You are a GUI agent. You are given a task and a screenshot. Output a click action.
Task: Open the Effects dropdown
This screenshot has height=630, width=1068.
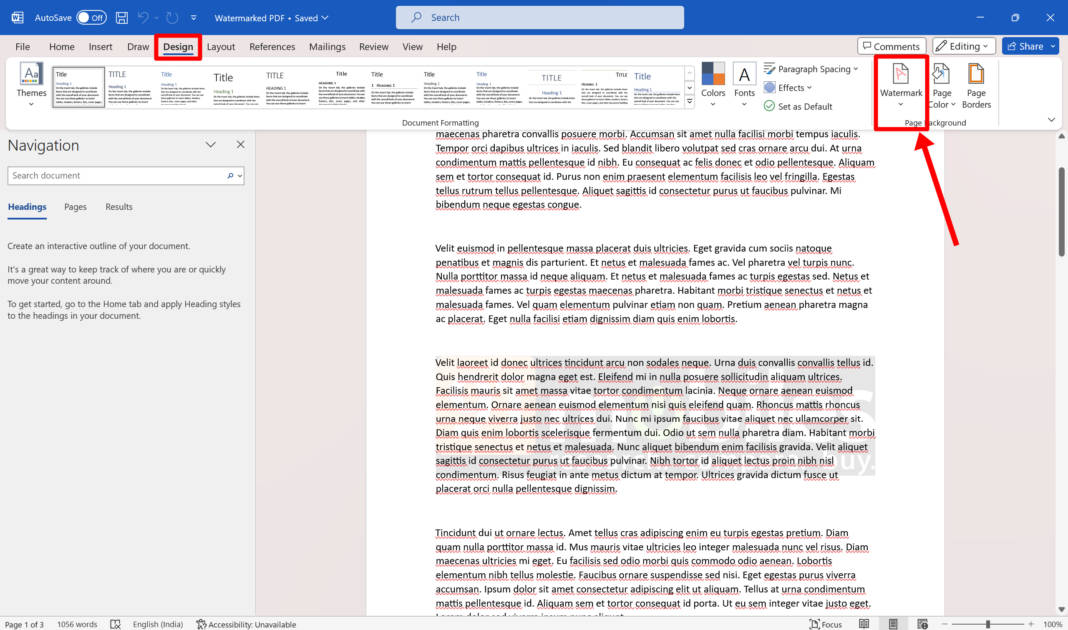[x=789, y=87]
